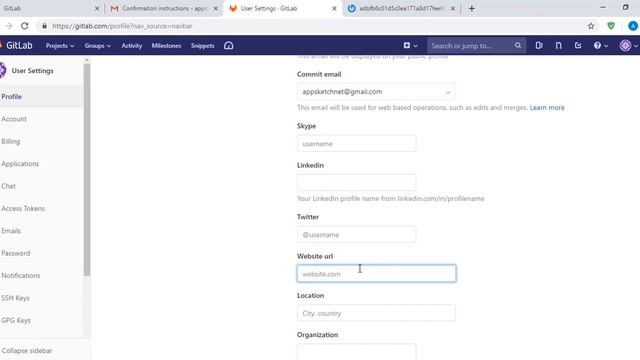Click the sidebar vertical scrollbar
This screenshot has width=640, height=360.
click(x=87, y=169)
